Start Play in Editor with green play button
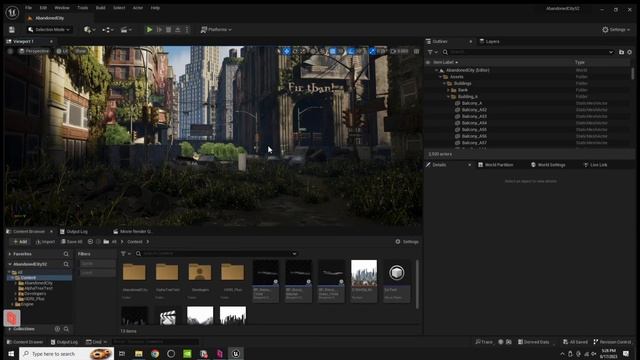The height and width of the screenshot is (360, 640). tap(149, 30)
